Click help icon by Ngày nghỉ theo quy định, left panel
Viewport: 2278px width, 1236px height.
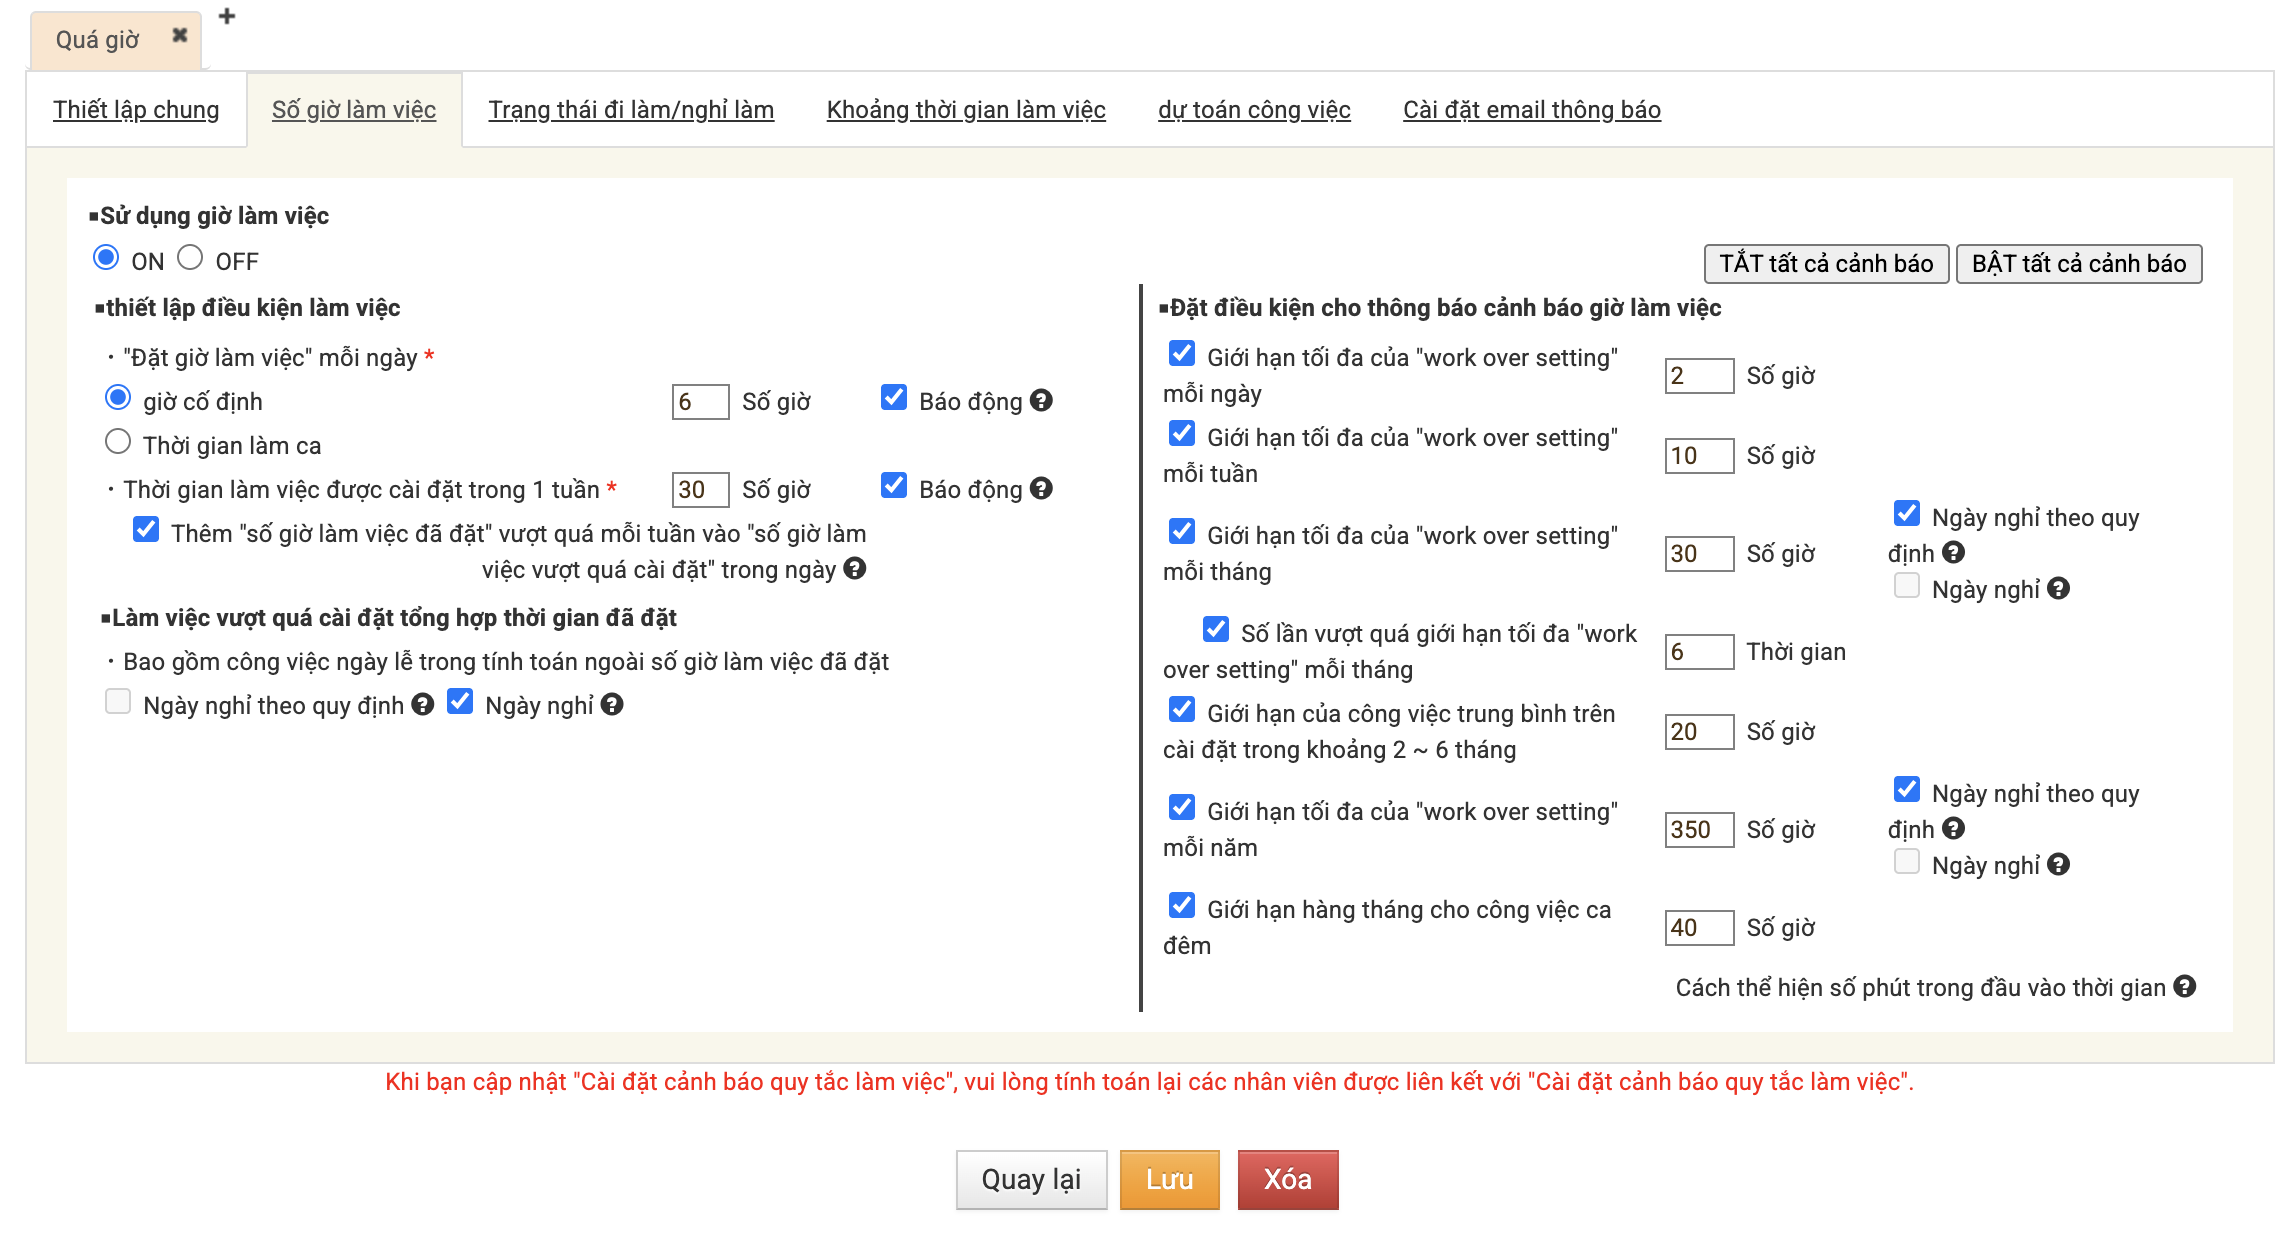tap(423, 705)
